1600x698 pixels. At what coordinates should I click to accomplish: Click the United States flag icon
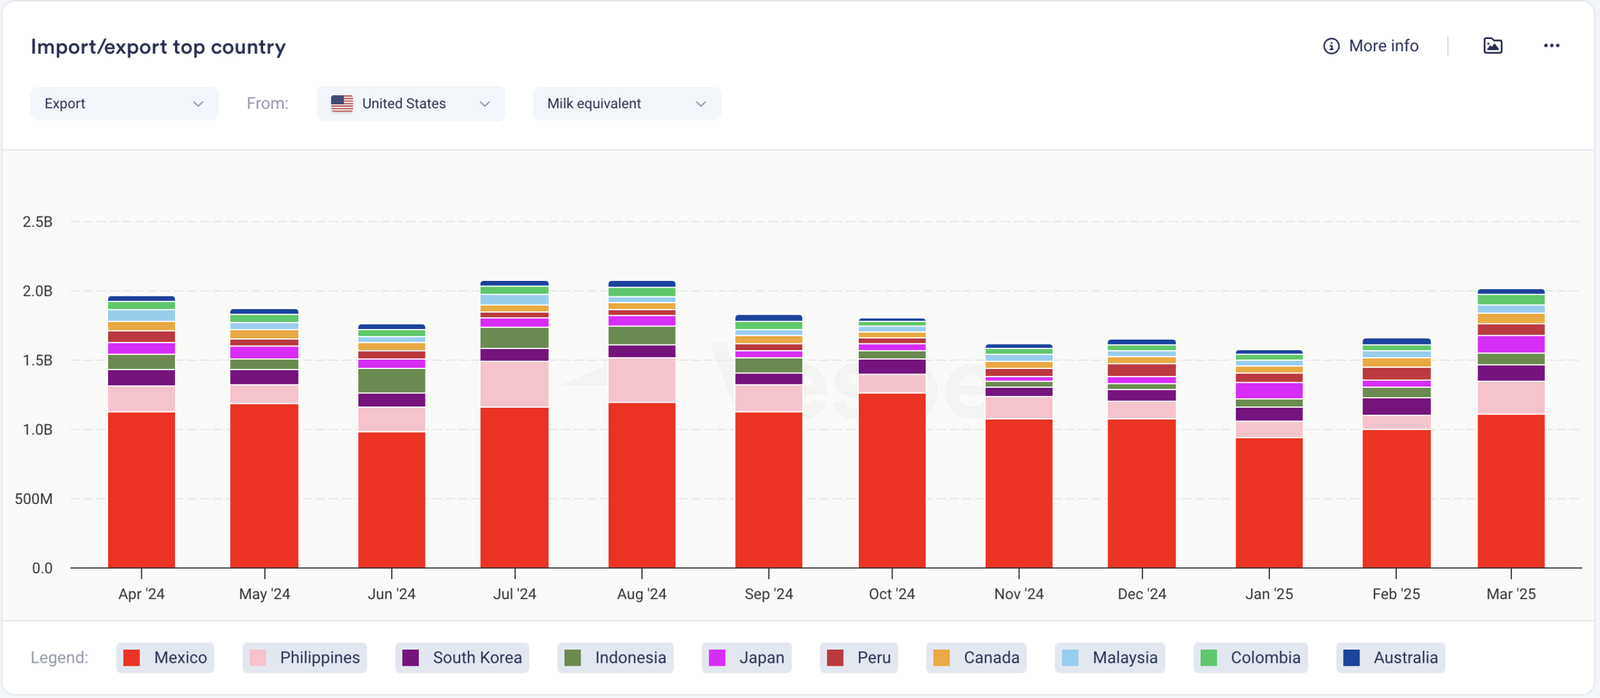(342, 103)
